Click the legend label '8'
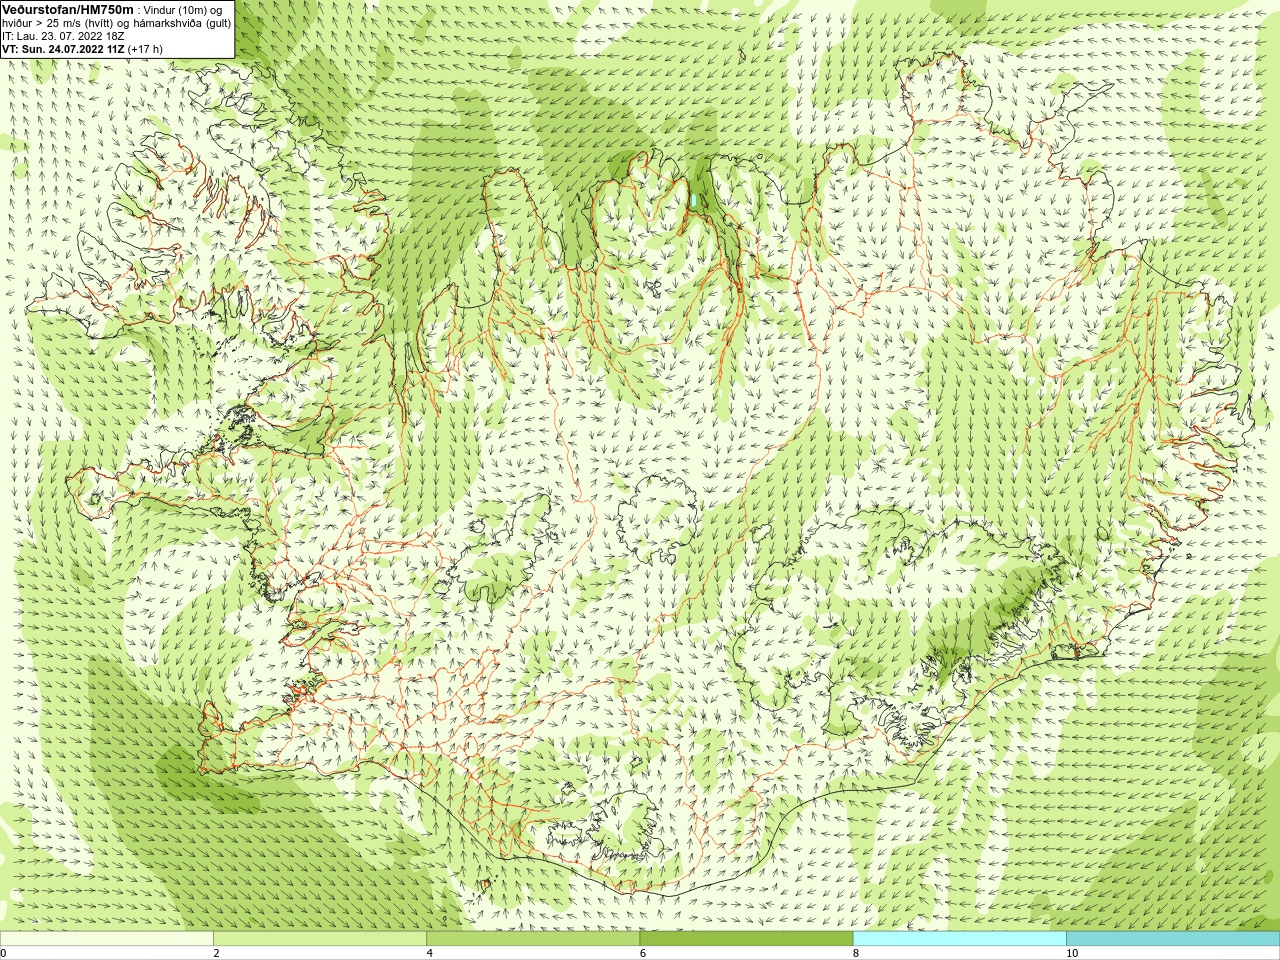 coord(855,954)
